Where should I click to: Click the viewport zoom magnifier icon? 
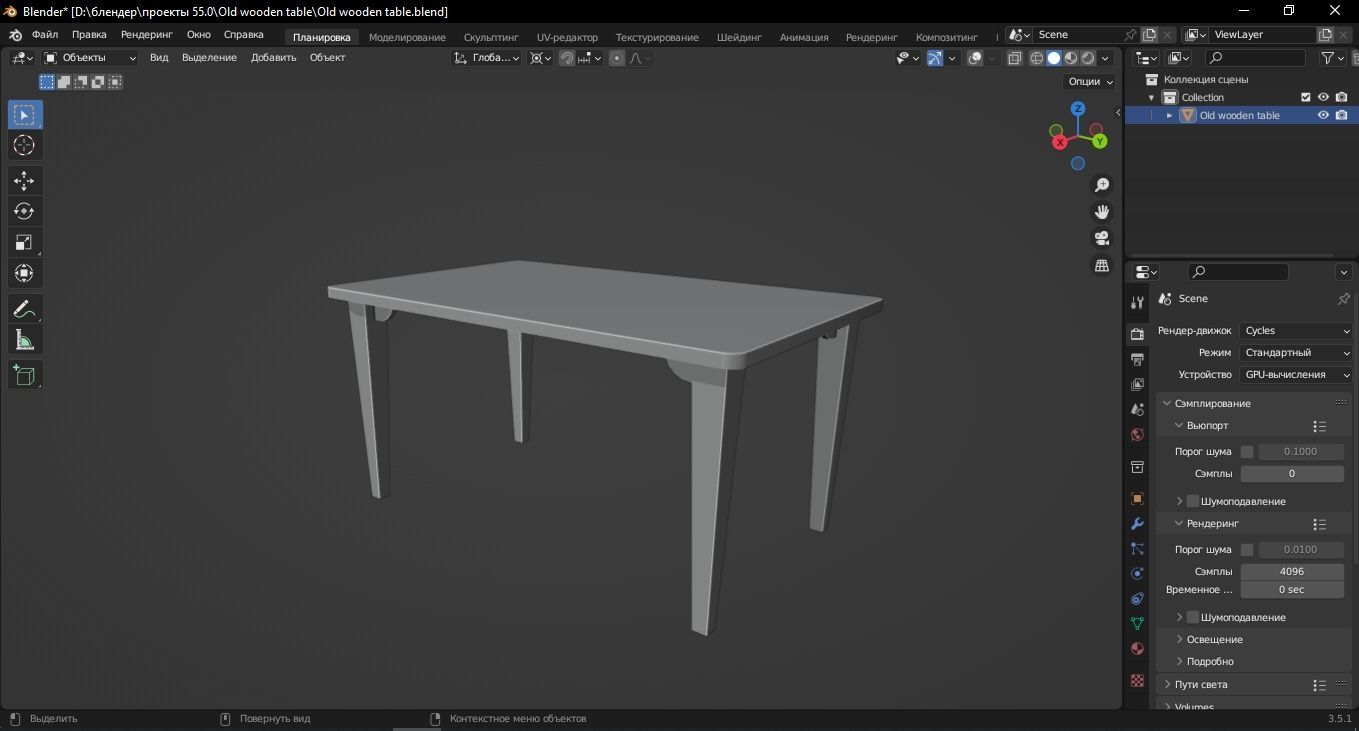tap(1102, 185)
